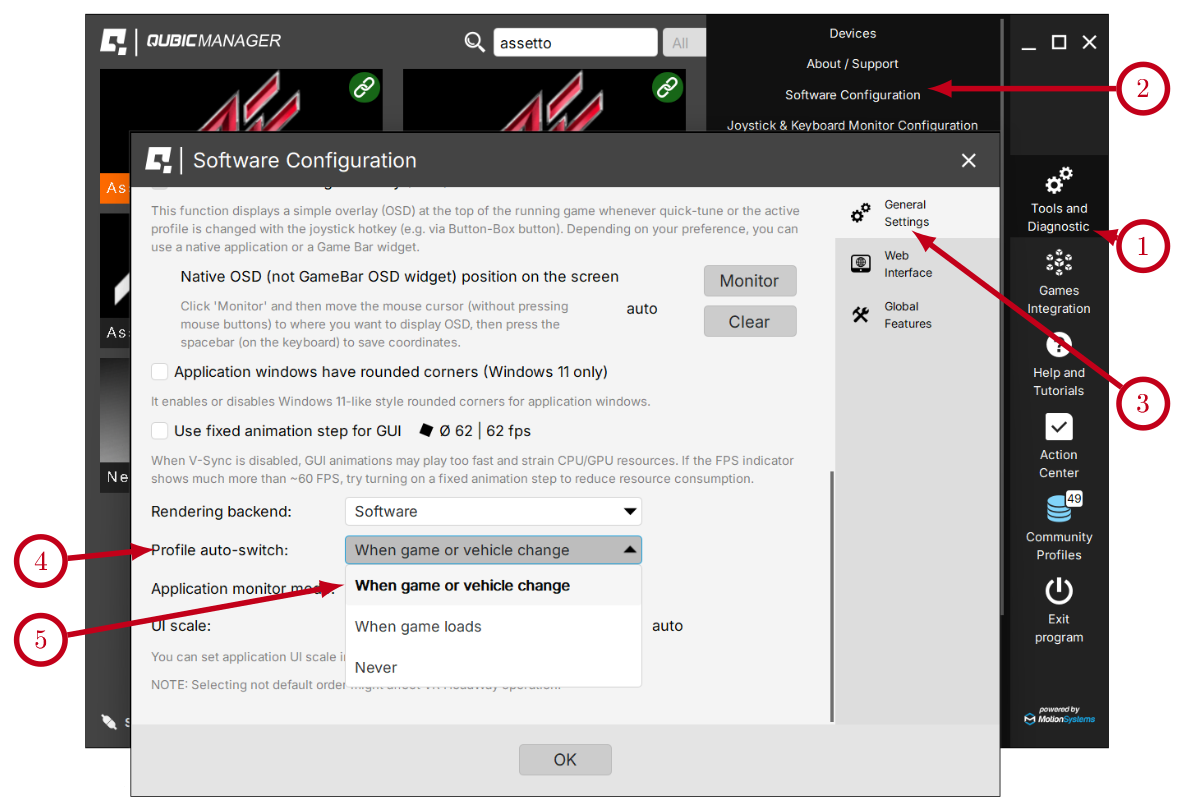Click the game search field with 'assetto'
The width and height of the screenshot is (1185, 811).
574,43
